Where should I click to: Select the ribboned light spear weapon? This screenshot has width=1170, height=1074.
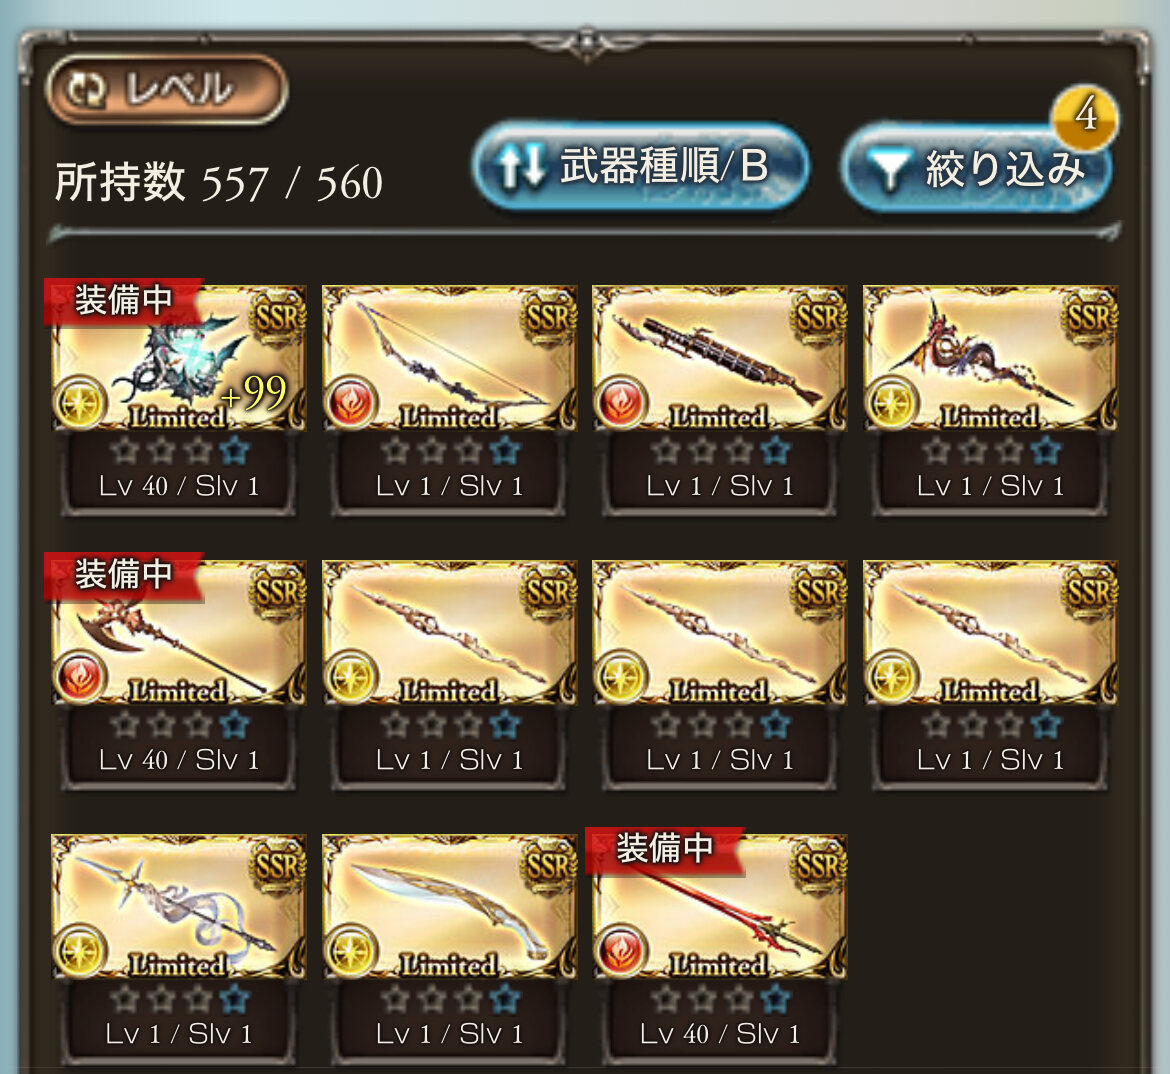tap(178, 906)
